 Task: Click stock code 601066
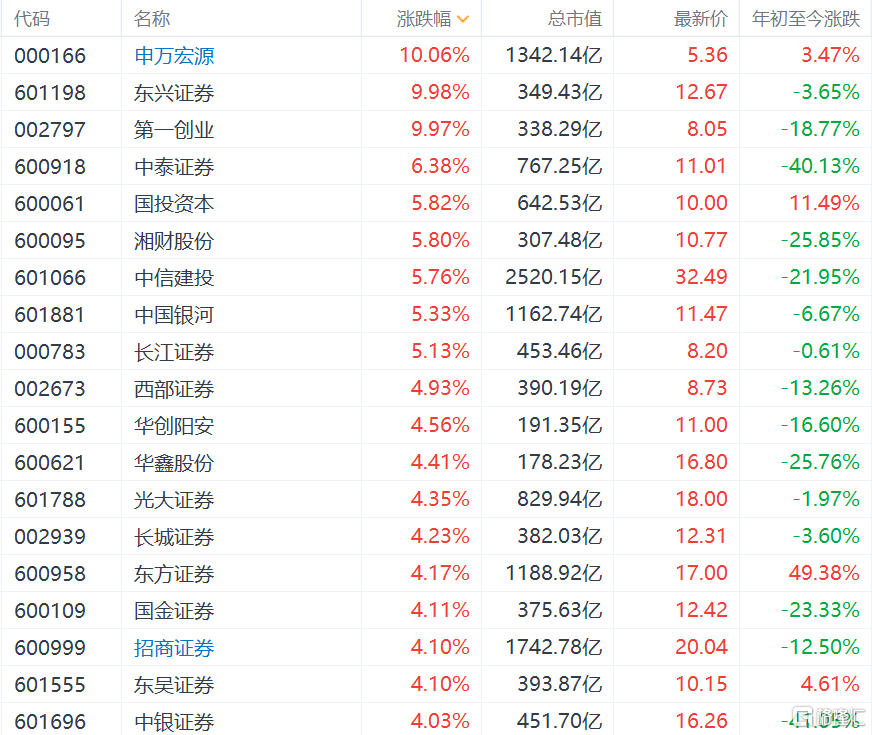click(x=50, y=277)
